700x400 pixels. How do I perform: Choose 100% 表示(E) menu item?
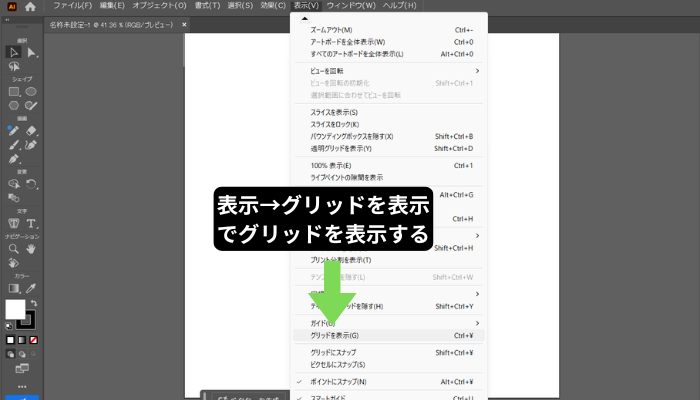point(388,166)
